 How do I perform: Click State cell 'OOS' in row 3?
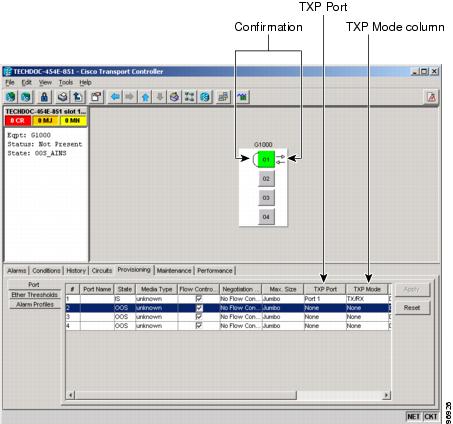coord(125,317)
